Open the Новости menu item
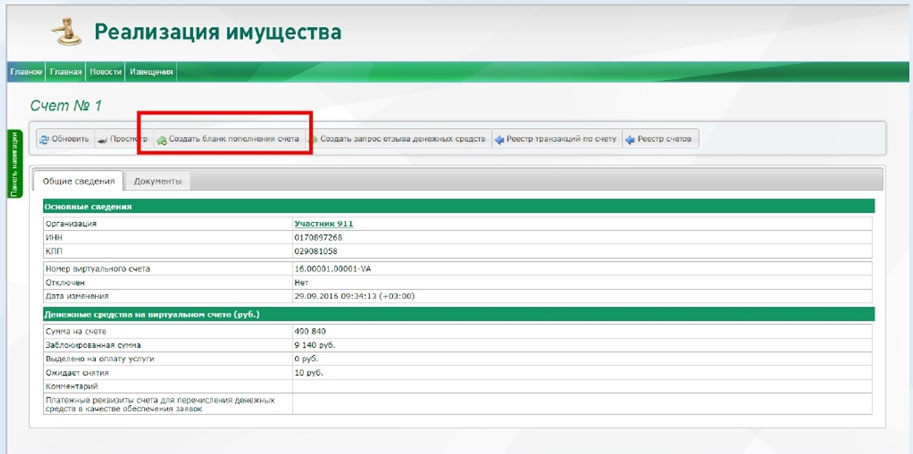This screenshot has height=454, width=913. click(x=105, y=72)
